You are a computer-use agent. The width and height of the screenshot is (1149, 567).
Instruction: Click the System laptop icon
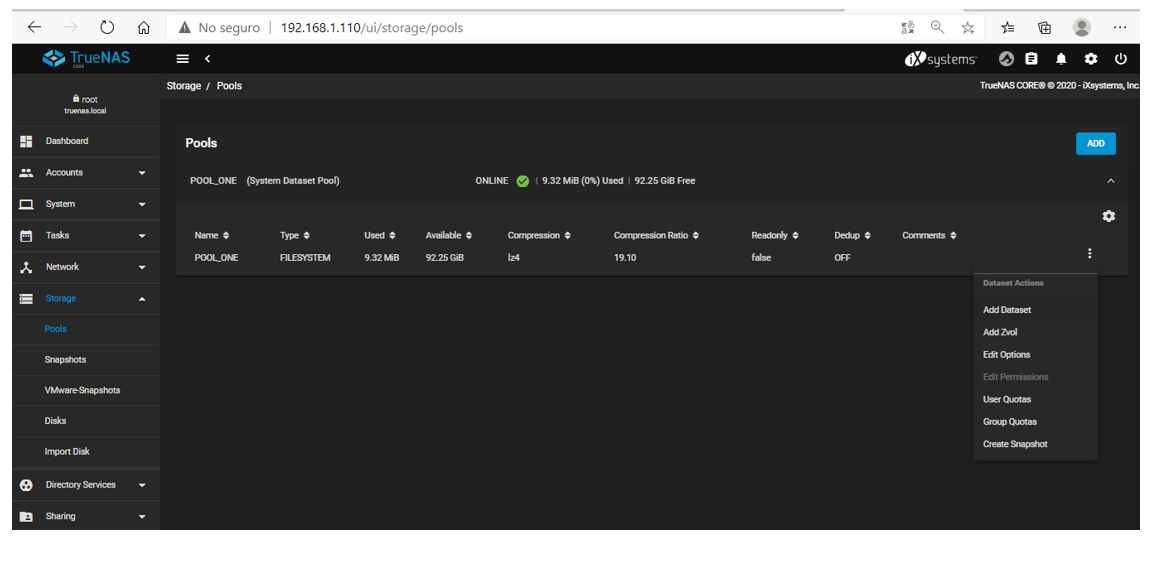(x=26, y=204)
